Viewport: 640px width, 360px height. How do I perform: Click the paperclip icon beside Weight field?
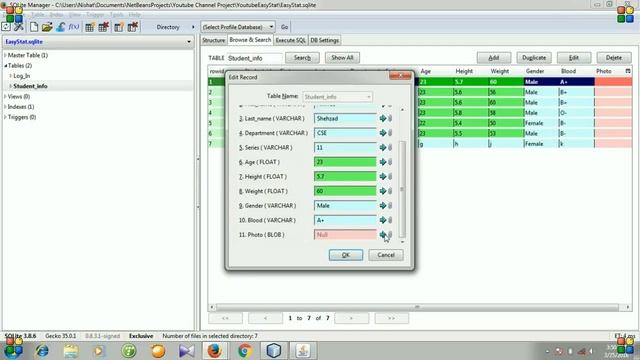click(x=390, y=191)
